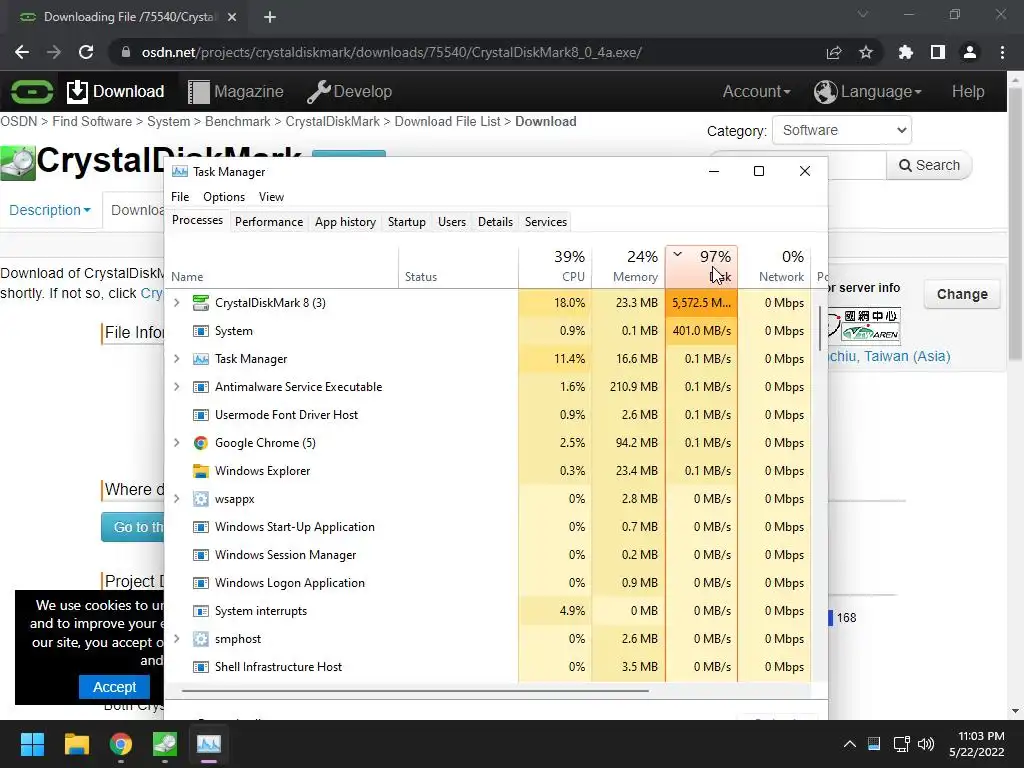
Task: Open the Develop link in OSDN header
Action: pyautogui.click(x=349, y=91)
